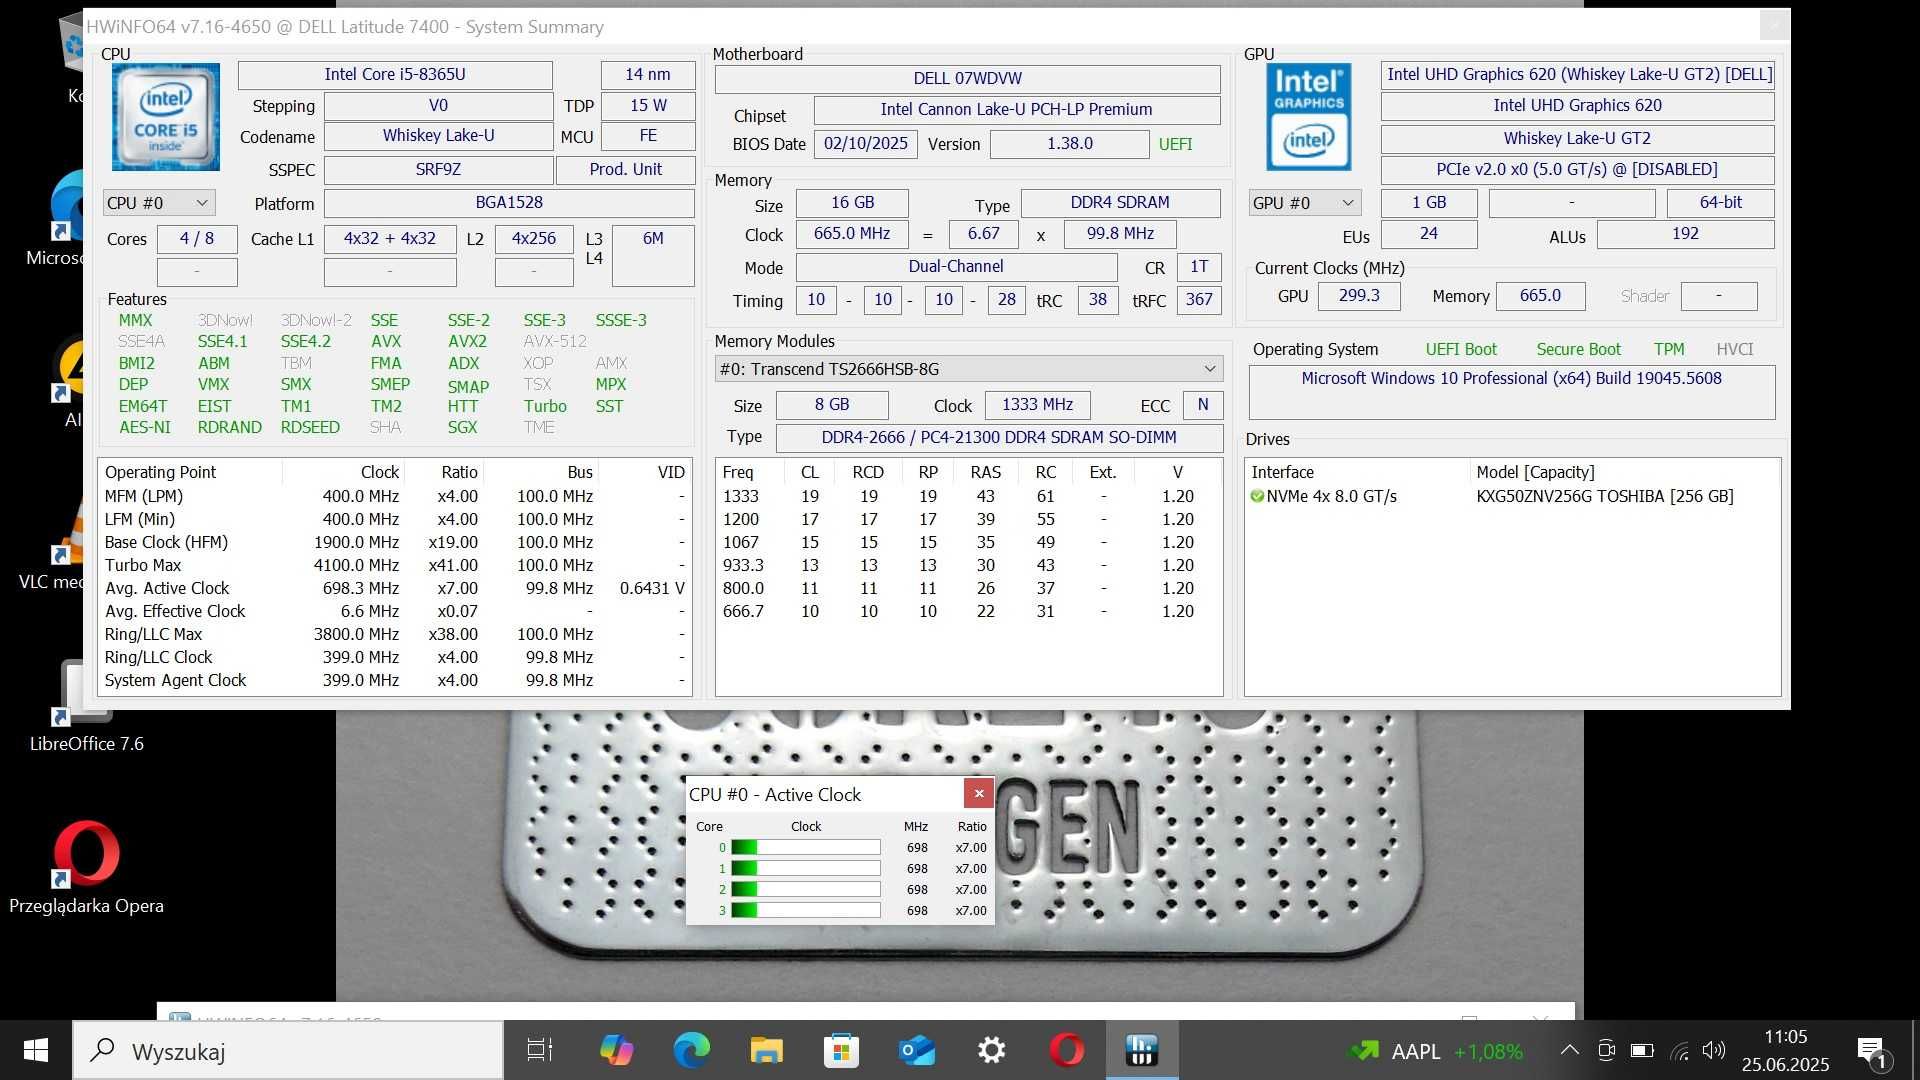Viewport: 1920px width, 1080px height.
Task: Click the Microsoft Windows 10 Professional OS field
Action: pos(1512,391)
